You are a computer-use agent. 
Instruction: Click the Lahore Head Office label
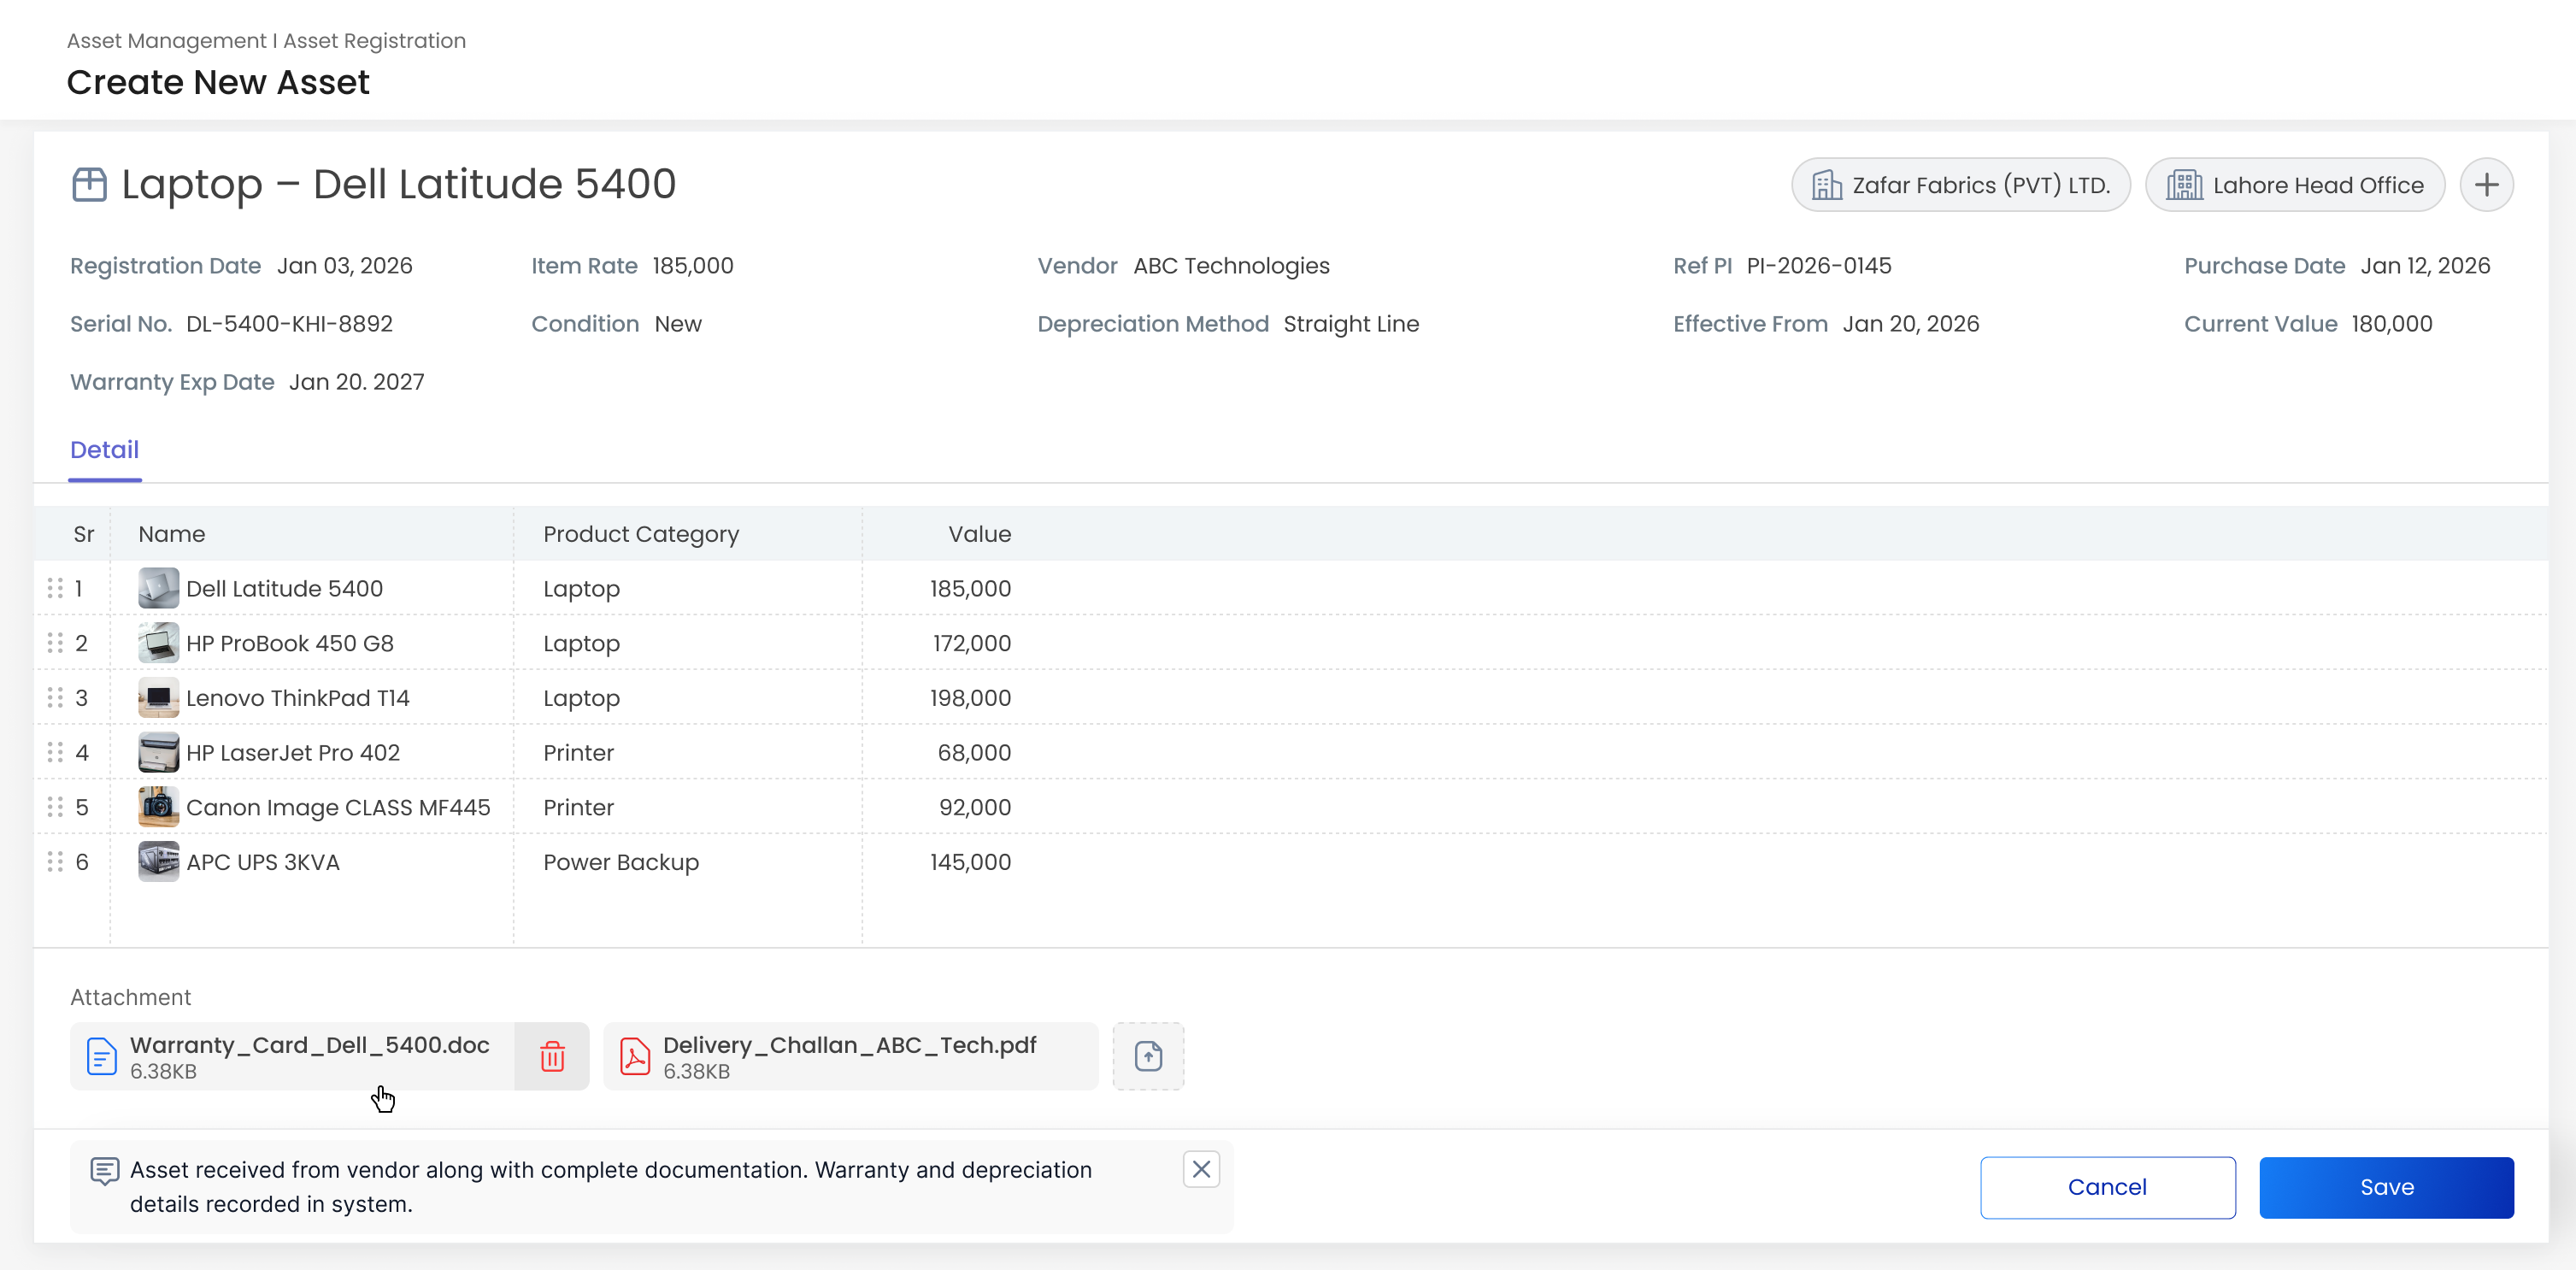click(x=2318, y=185)
